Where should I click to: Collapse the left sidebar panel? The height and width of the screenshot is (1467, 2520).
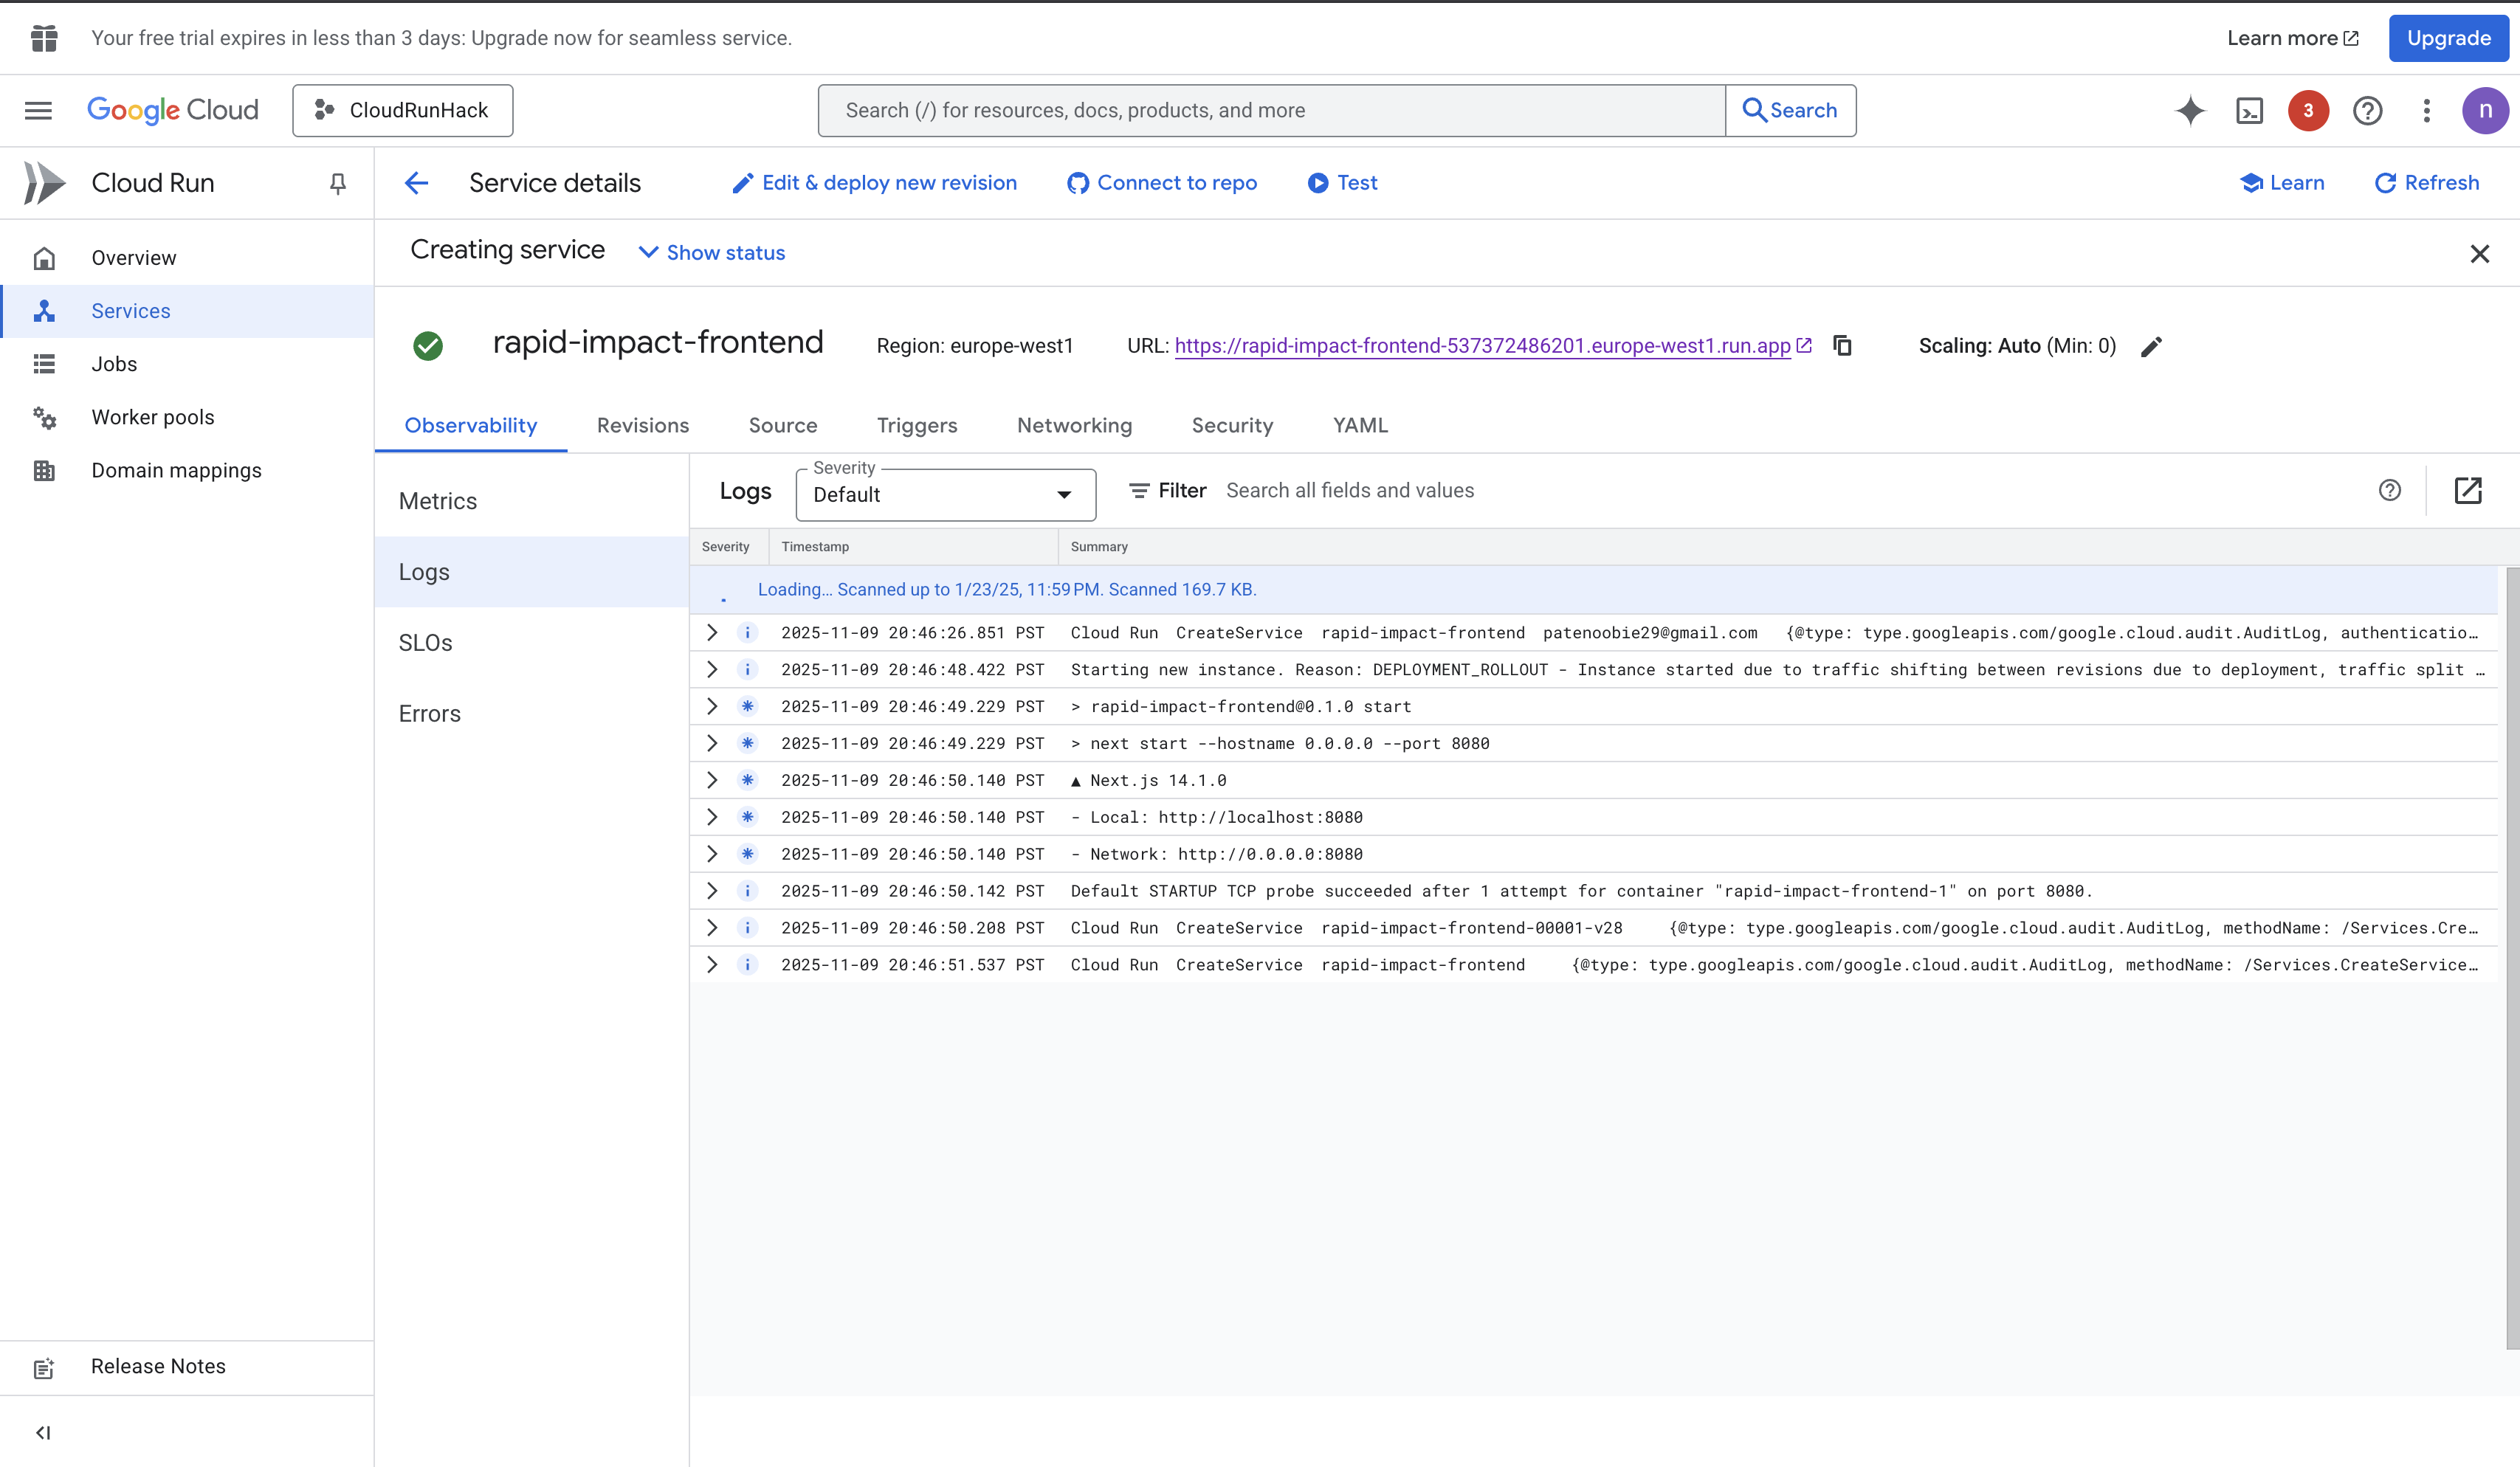(43, 1432)
